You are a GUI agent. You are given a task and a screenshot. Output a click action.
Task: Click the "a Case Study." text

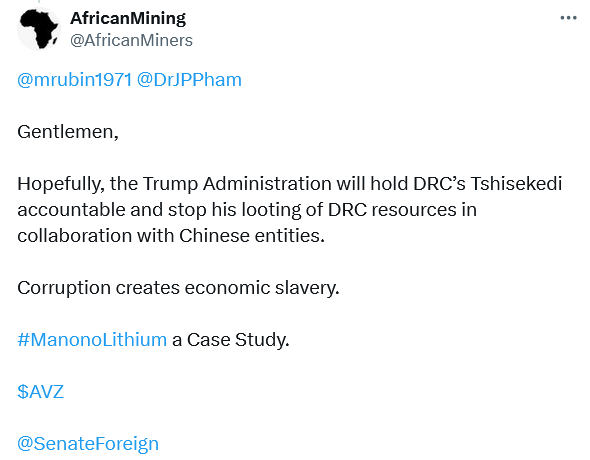(x=231, y=340)
